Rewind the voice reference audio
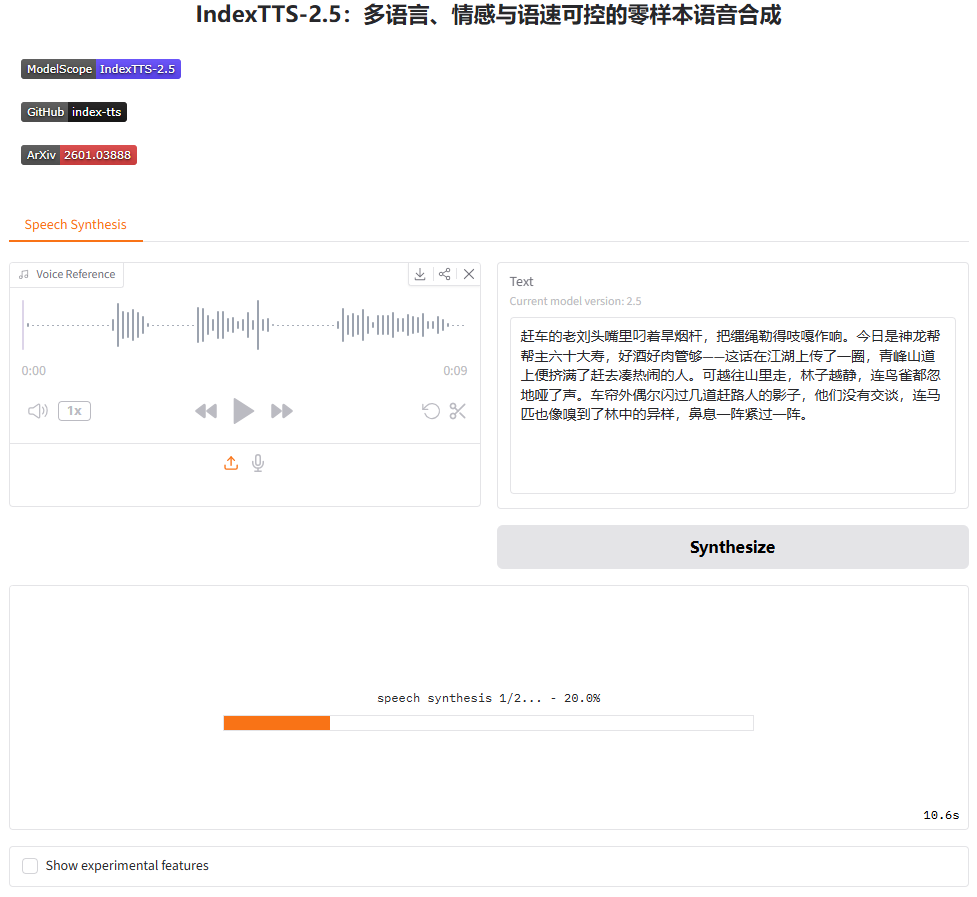Viewport: 977px width, 897px height. point(206,411)
